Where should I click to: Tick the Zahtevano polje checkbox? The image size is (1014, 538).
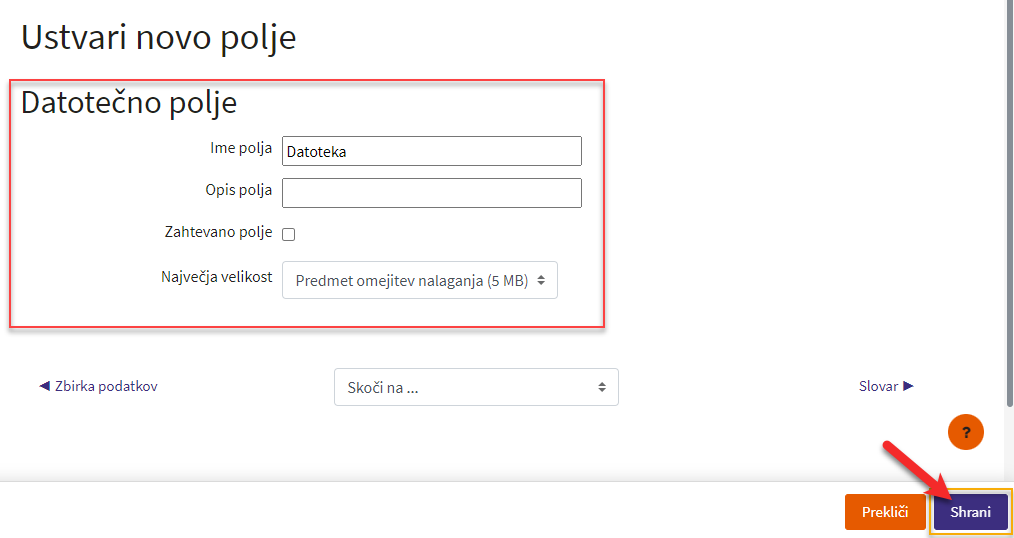[289, 235]
